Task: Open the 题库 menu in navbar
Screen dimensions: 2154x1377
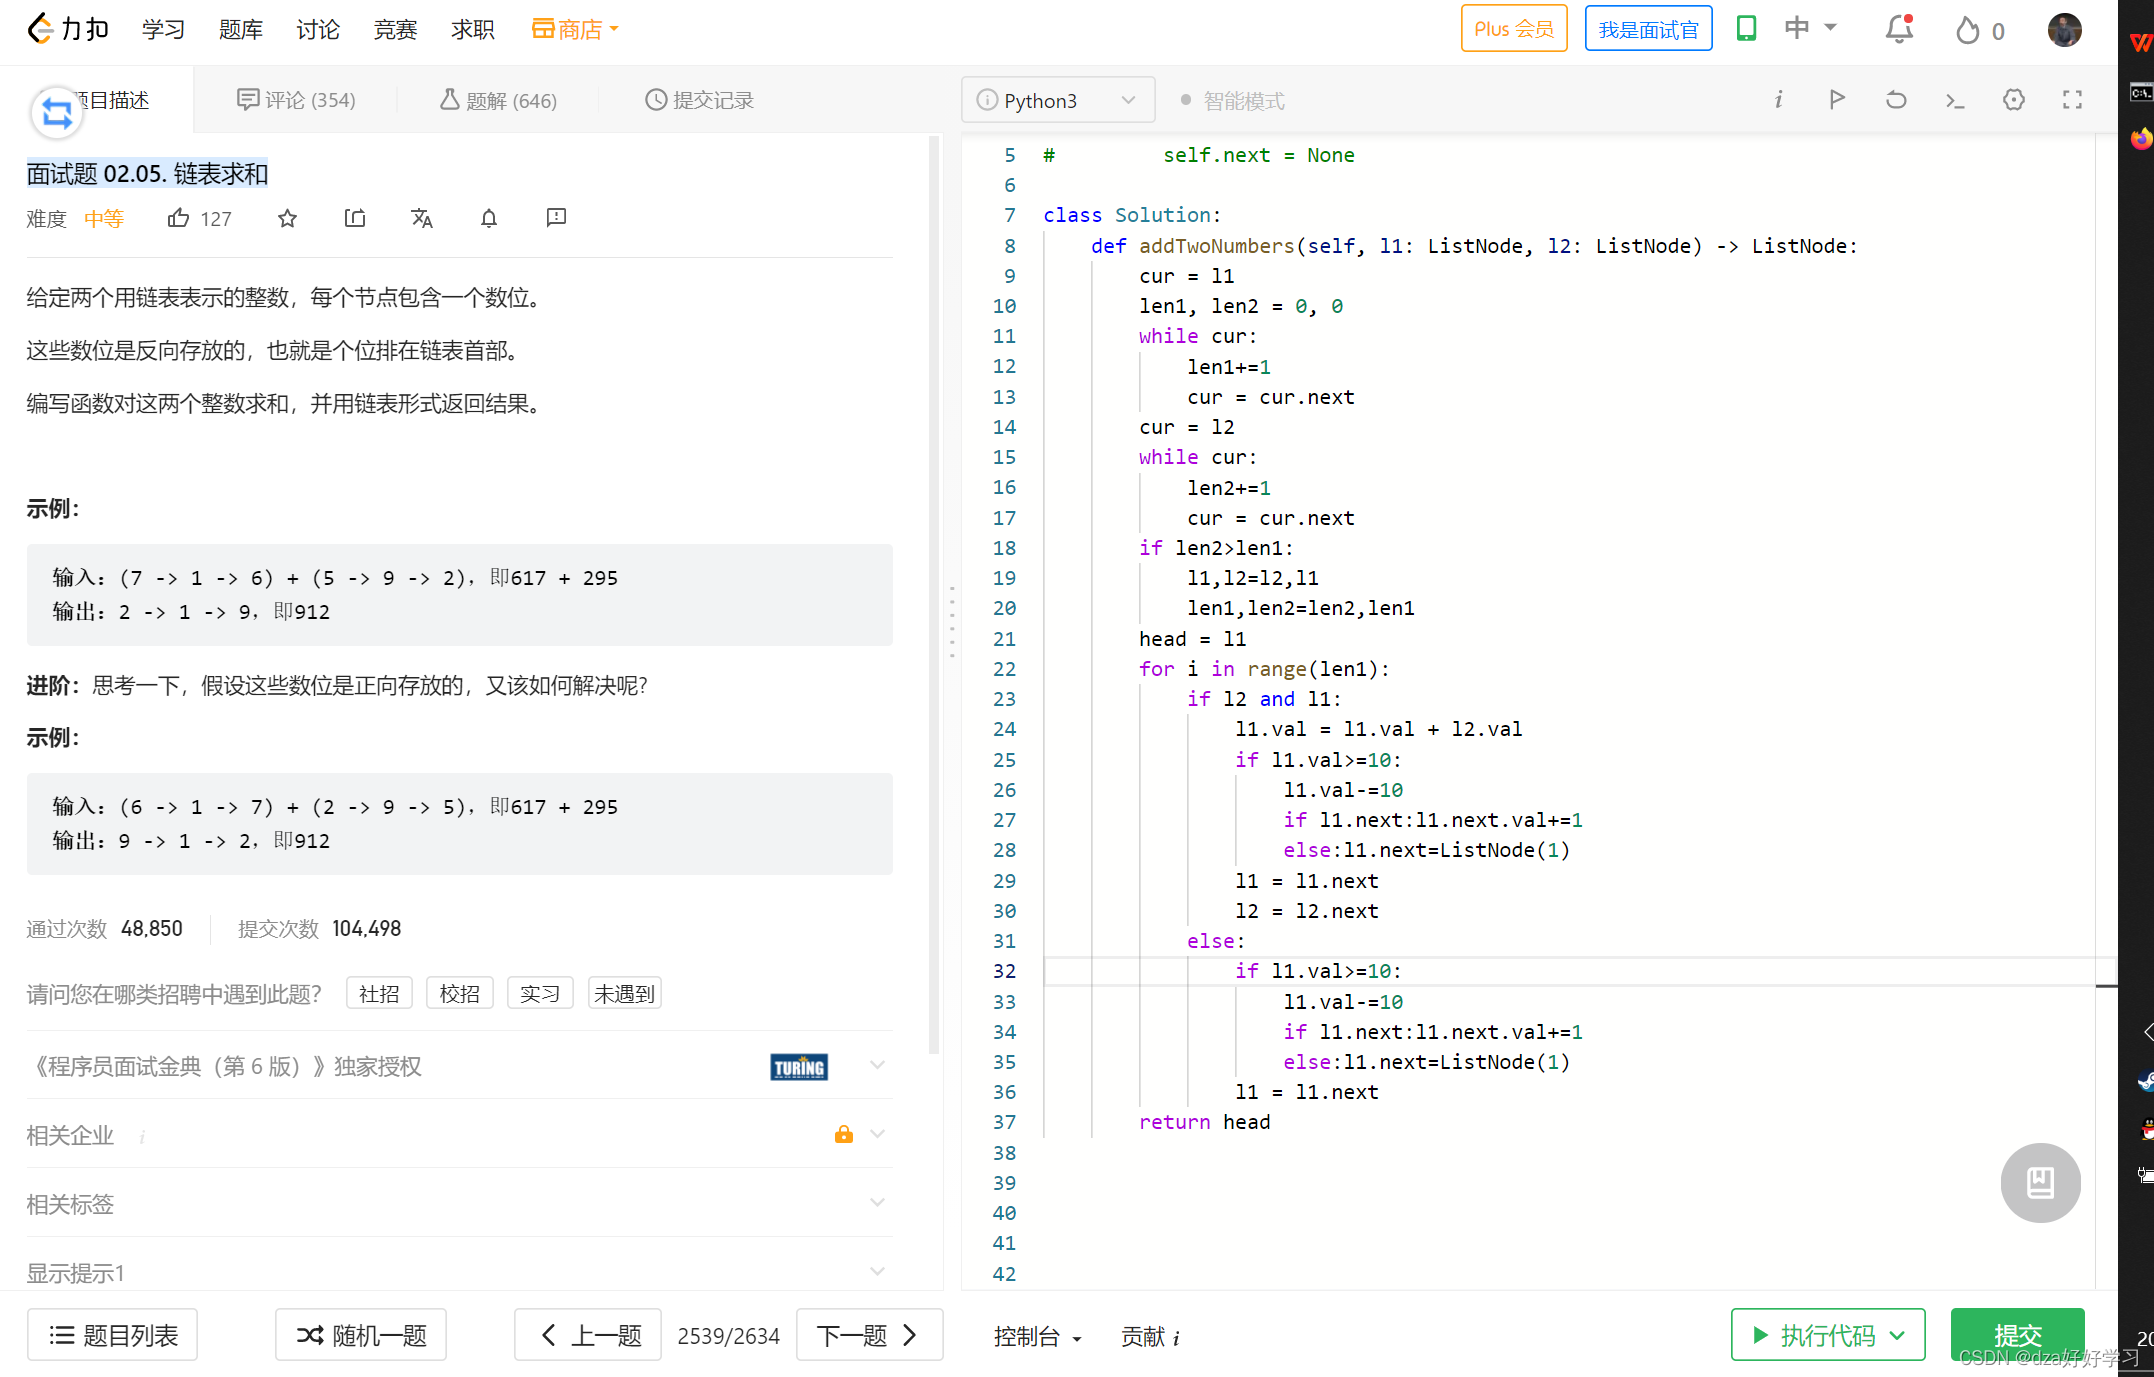Action: [240, 30]
